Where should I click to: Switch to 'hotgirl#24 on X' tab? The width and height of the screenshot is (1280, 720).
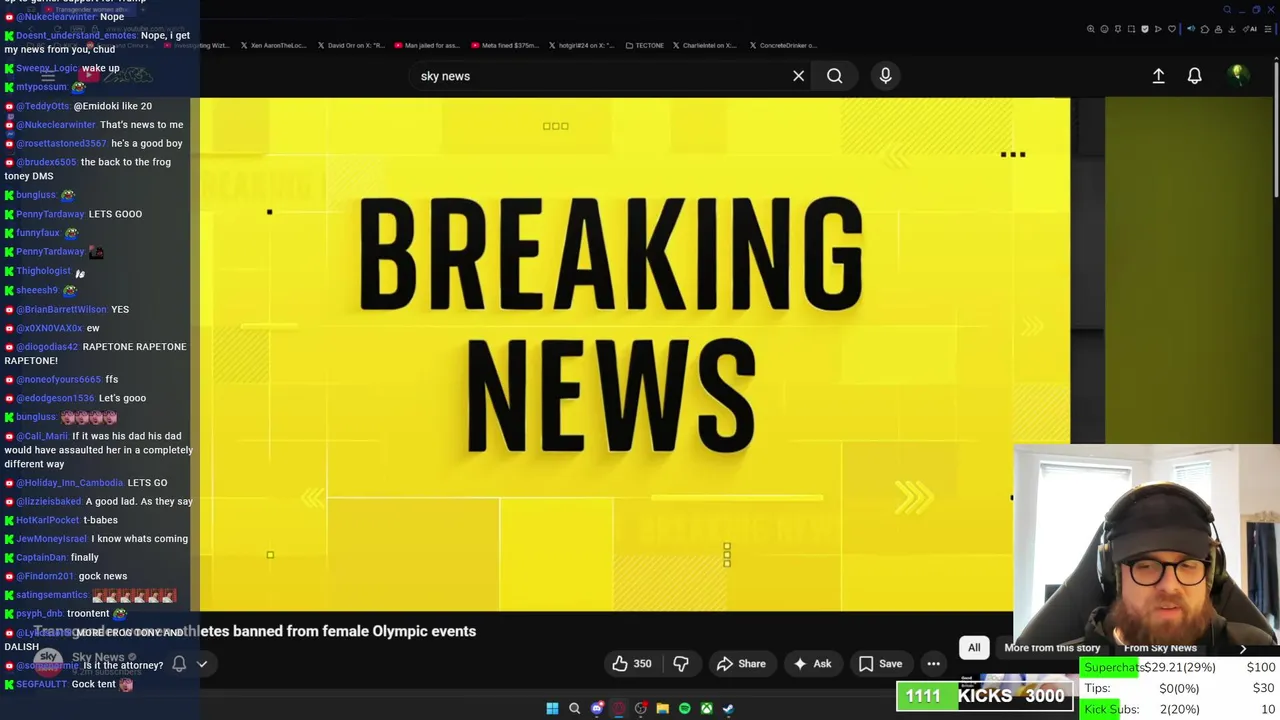click(580, 45)
